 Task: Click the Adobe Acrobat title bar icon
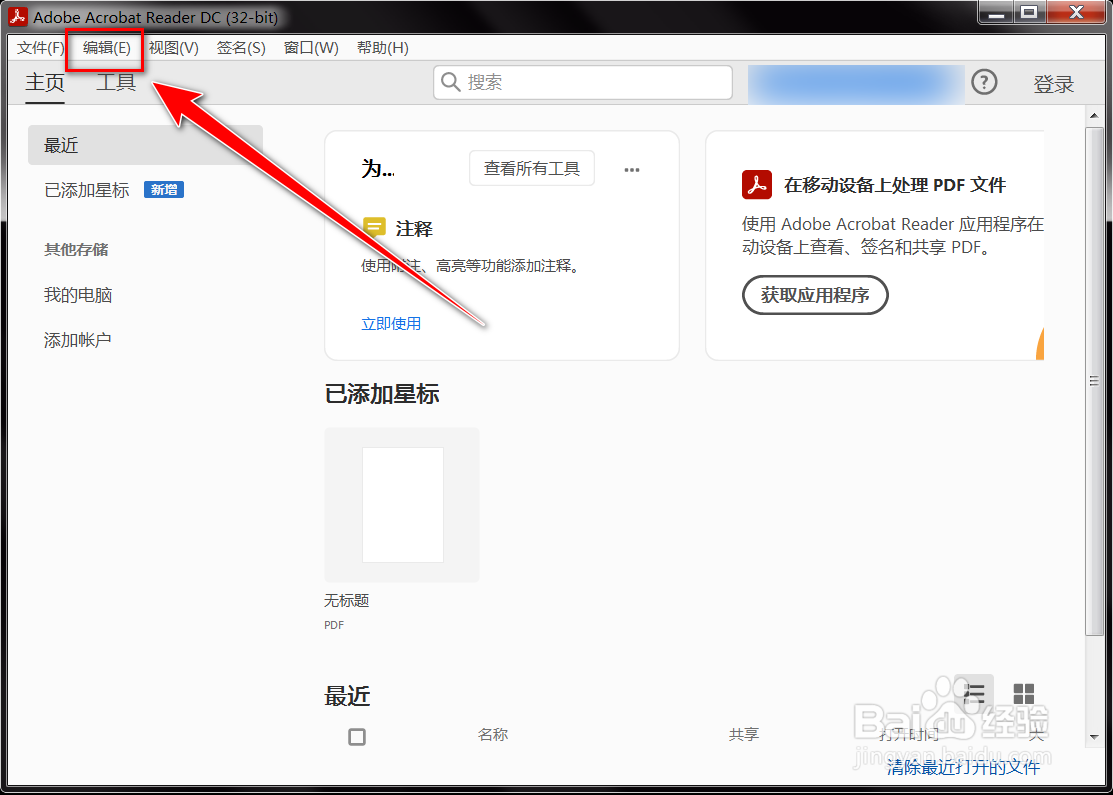click(x=18, y=16)
